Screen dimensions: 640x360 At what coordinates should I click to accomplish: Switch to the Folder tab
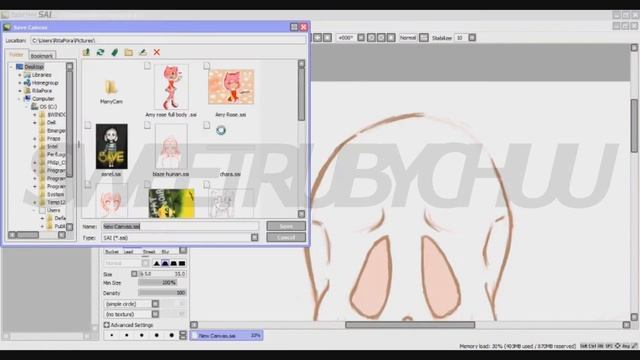tap(16, 54)
